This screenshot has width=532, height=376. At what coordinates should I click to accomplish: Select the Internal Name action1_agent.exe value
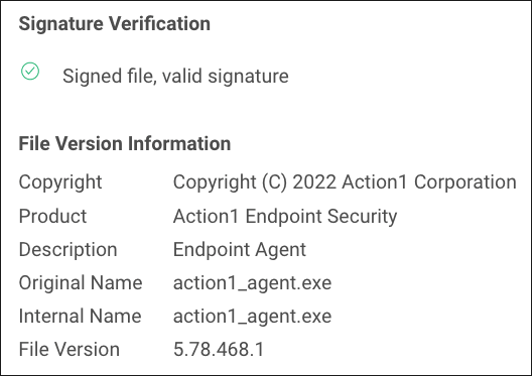point(252,317)
